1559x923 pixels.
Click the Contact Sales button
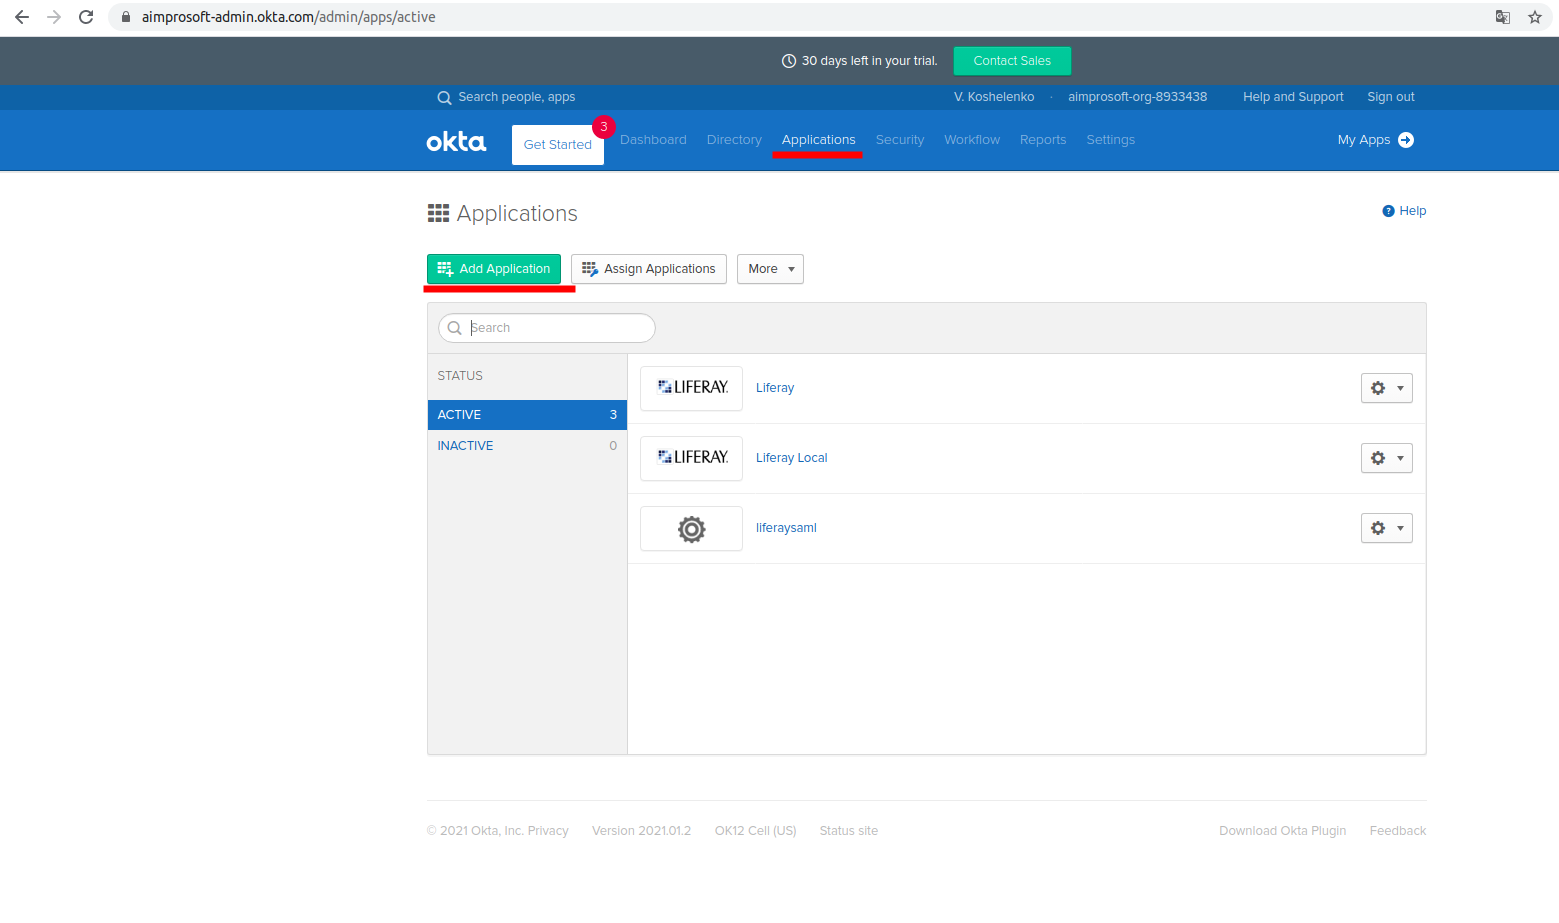1012,61
